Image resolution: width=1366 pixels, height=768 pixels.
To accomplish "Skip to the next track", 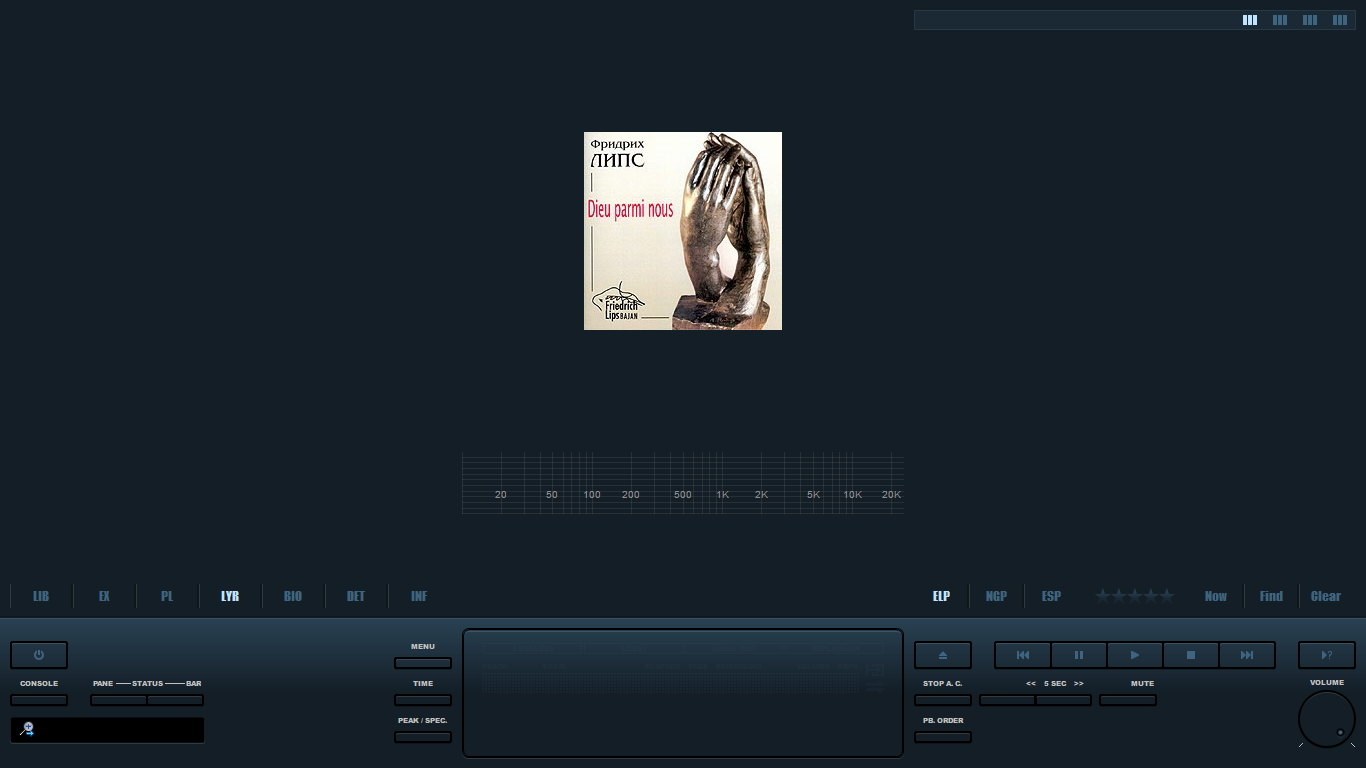I will click(x=1247, y=655).
